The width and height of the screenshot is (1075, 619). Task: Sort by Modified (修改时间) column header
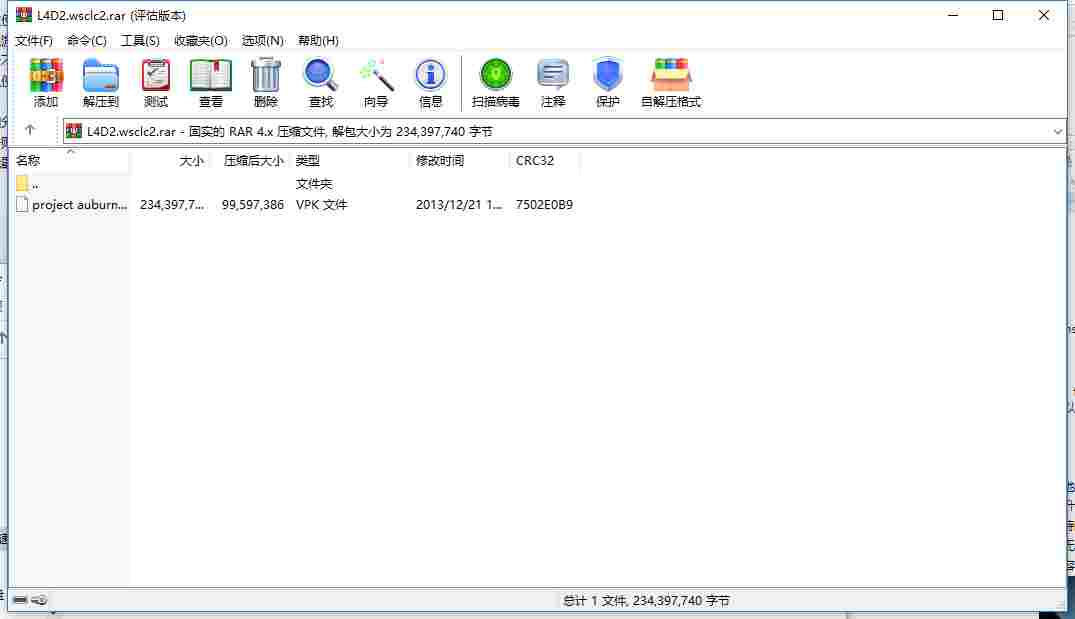459,160
